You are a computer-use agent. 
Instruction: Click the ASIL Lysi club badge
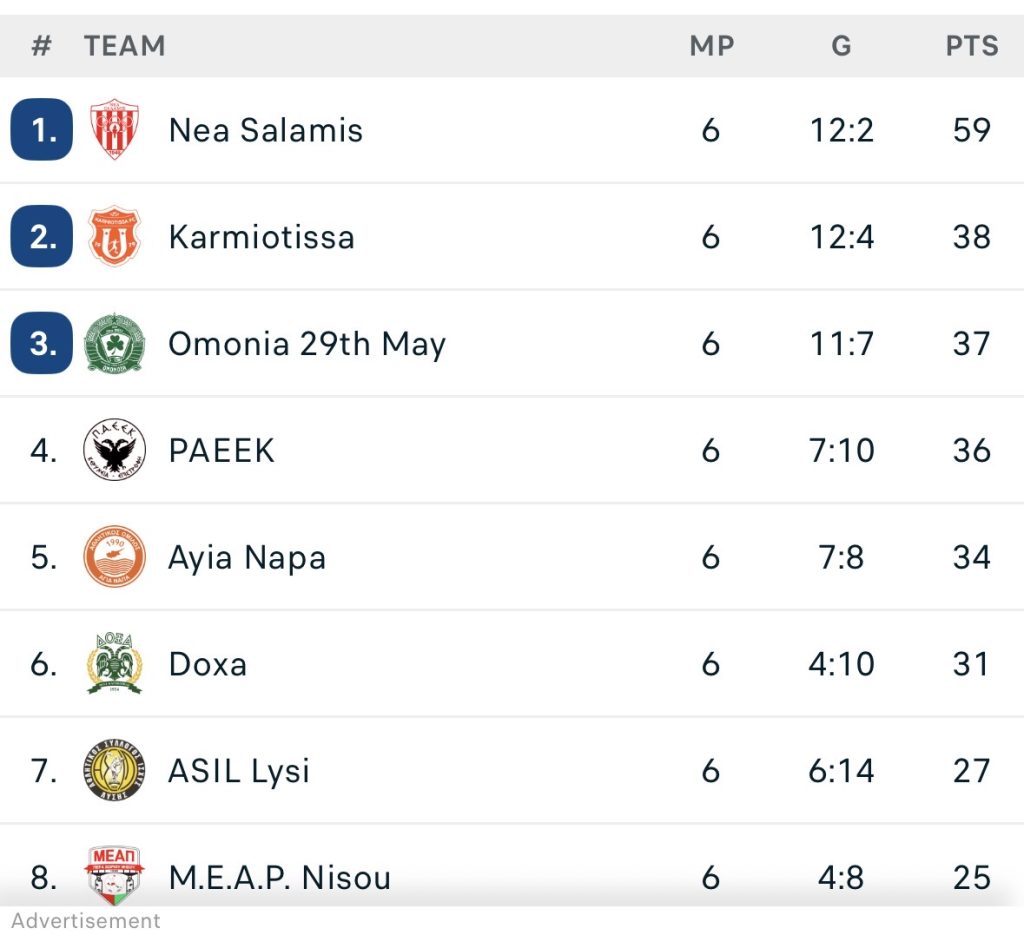pos(114,771)
